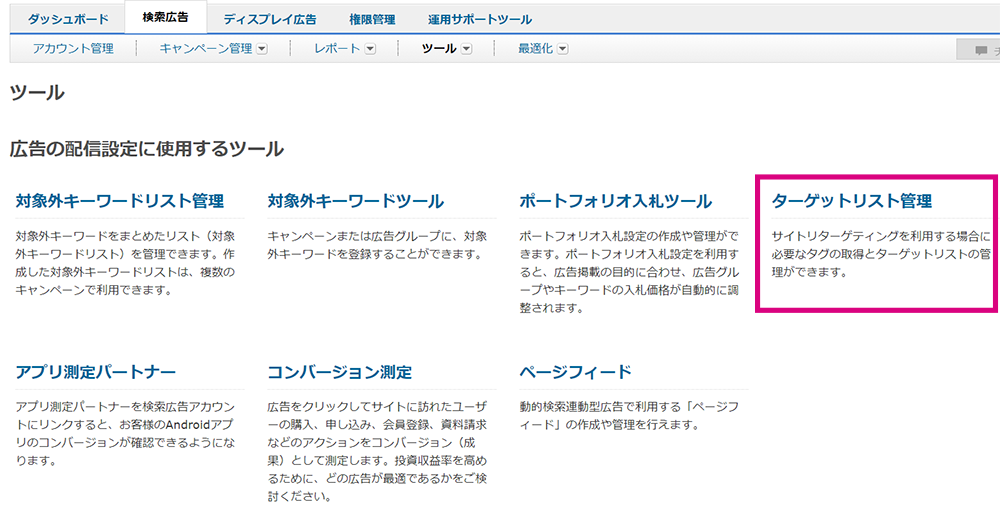Click the ツール menu item
This screenshot has height=518, width=1000.
439,48
